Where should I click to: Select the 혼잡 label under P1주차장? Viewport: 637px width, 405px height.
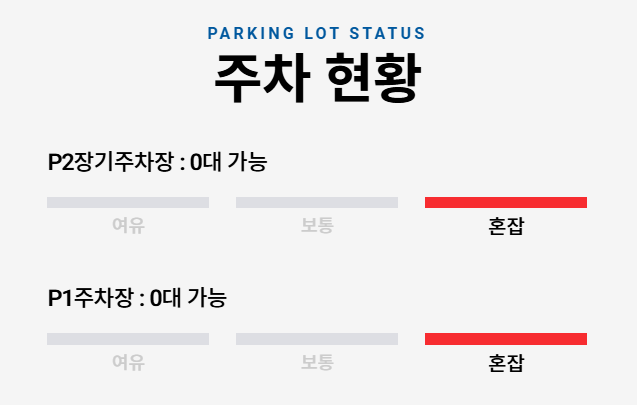(505, 362)
